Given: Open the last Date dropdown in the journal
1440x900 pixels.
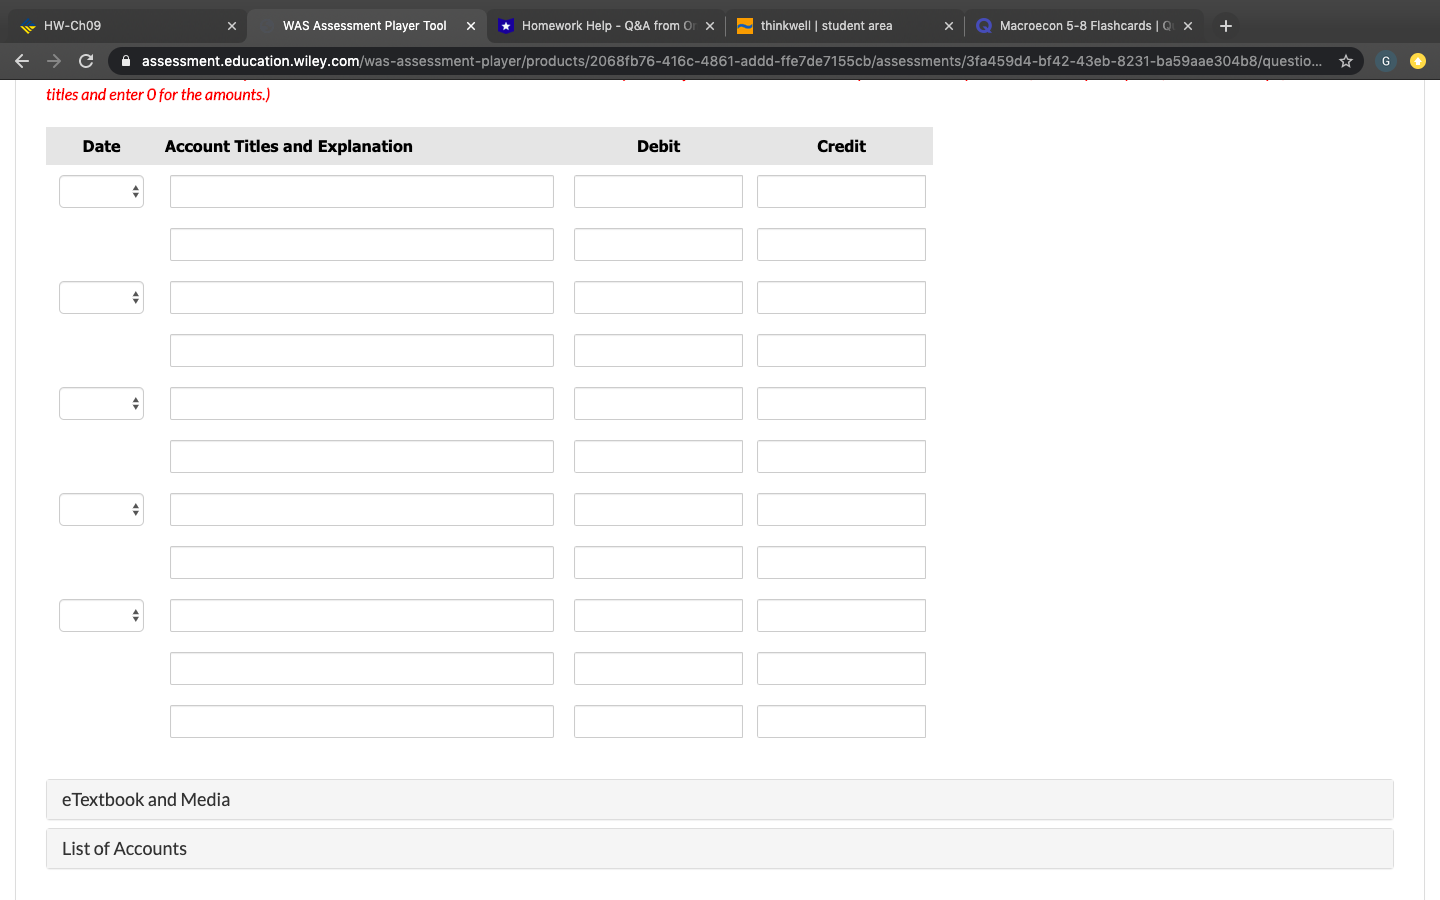Looking at the screenshot, I should tap(101, 615).
